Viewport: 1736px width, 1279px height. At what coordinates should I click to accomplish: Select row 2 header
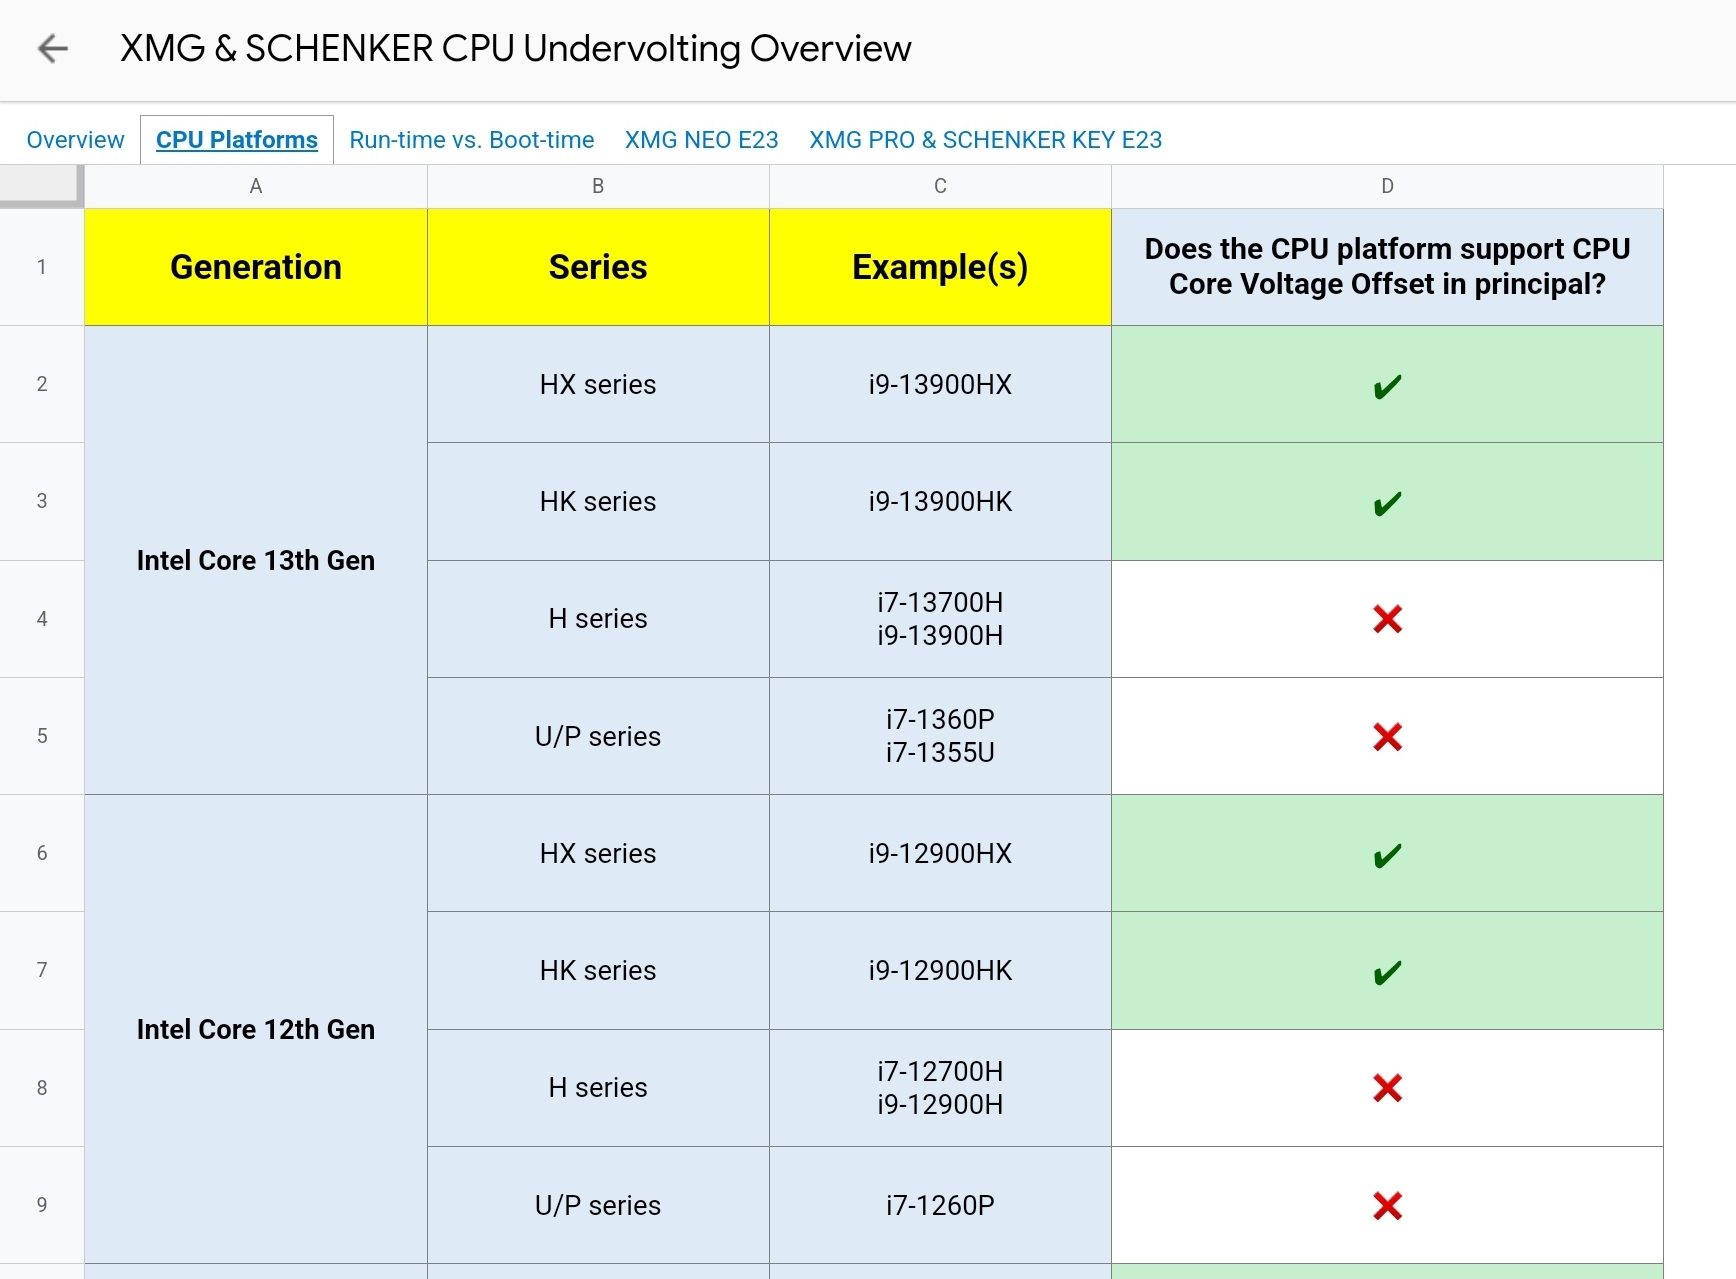click(42, 384)
